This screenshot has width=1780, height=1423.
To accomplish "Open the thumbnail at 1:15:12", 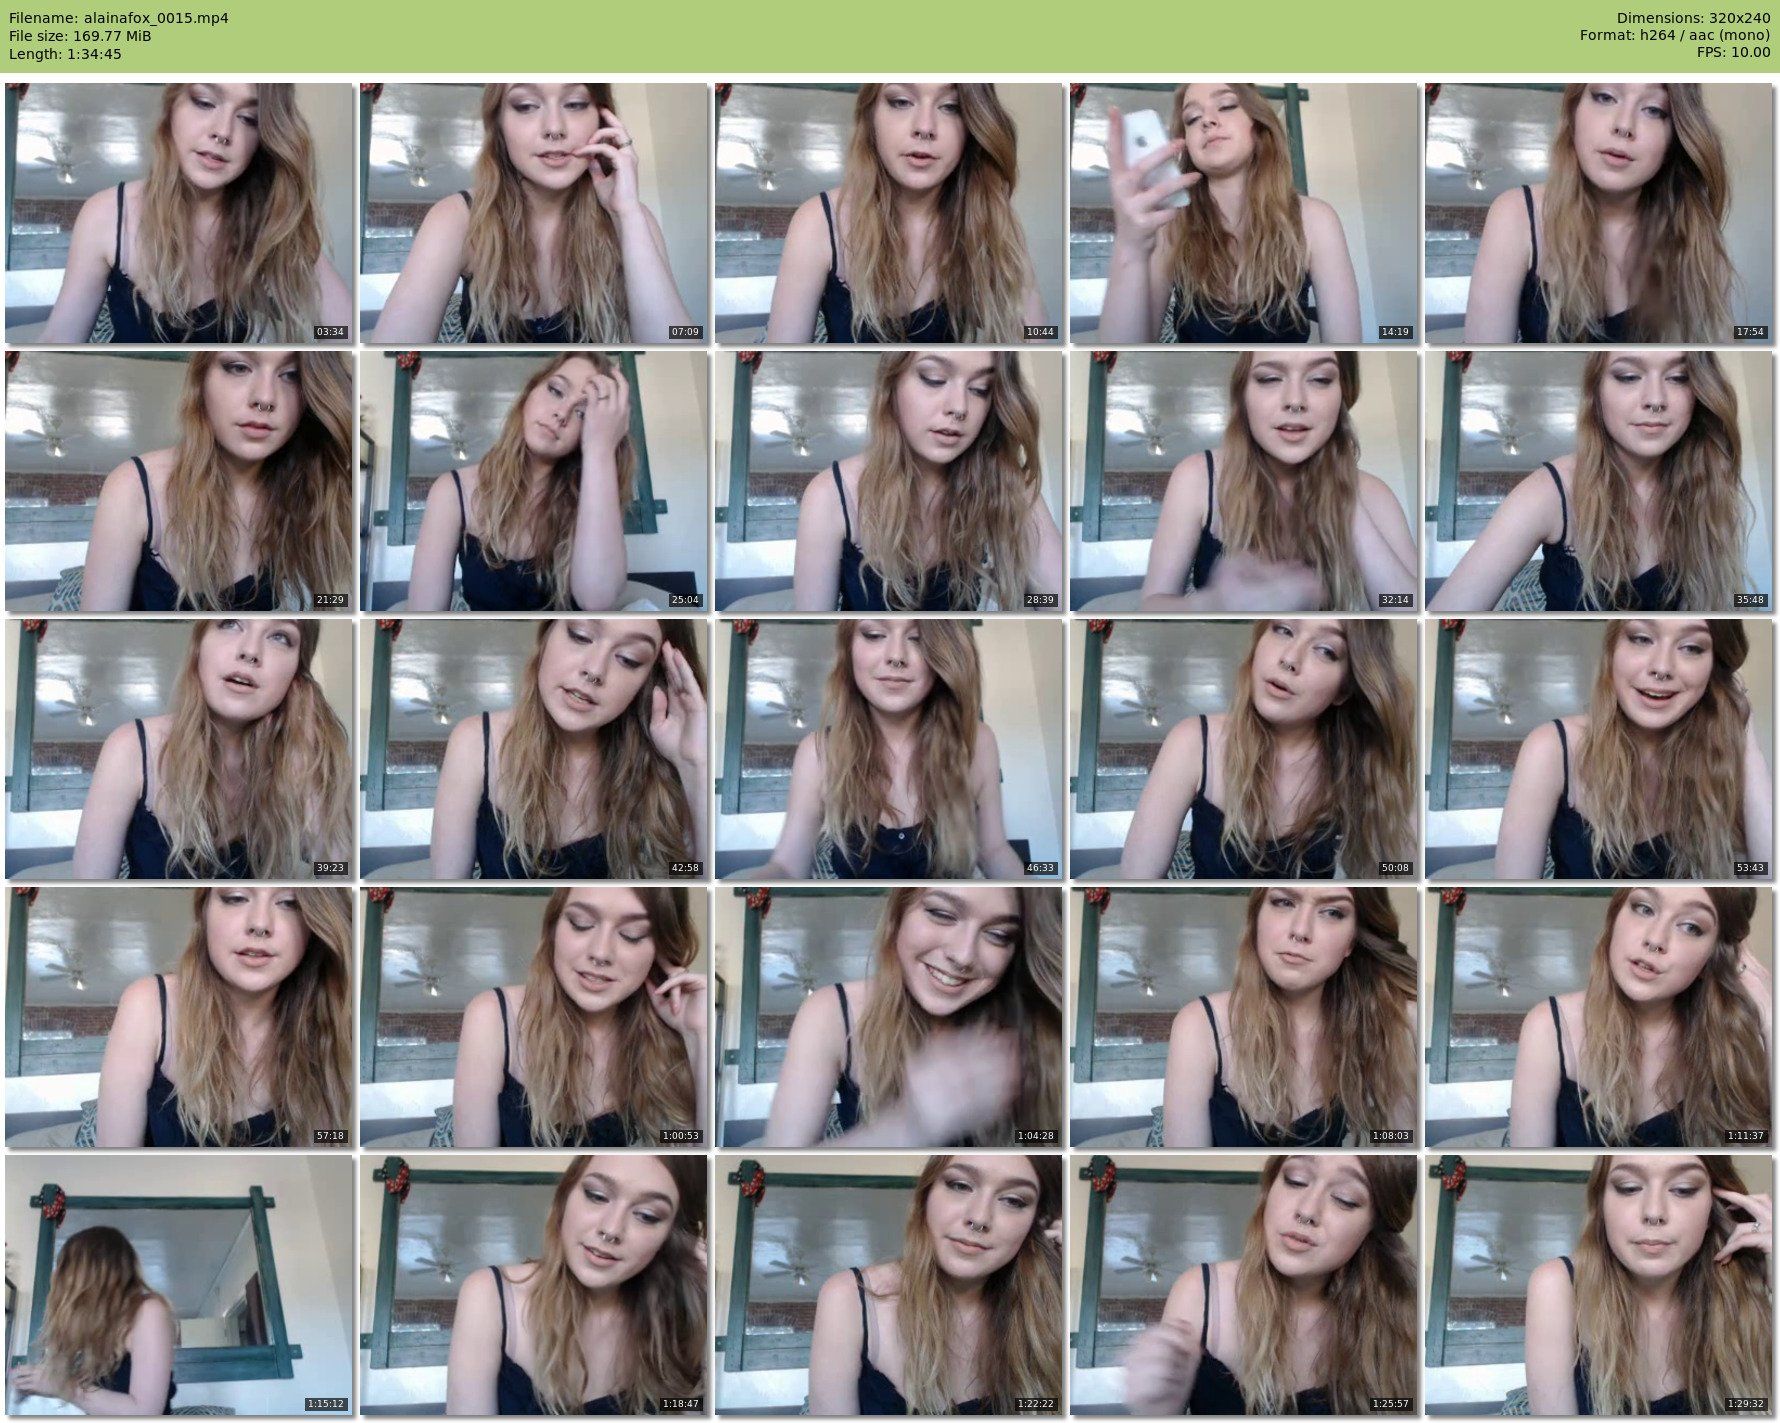I will point(179,1285).
